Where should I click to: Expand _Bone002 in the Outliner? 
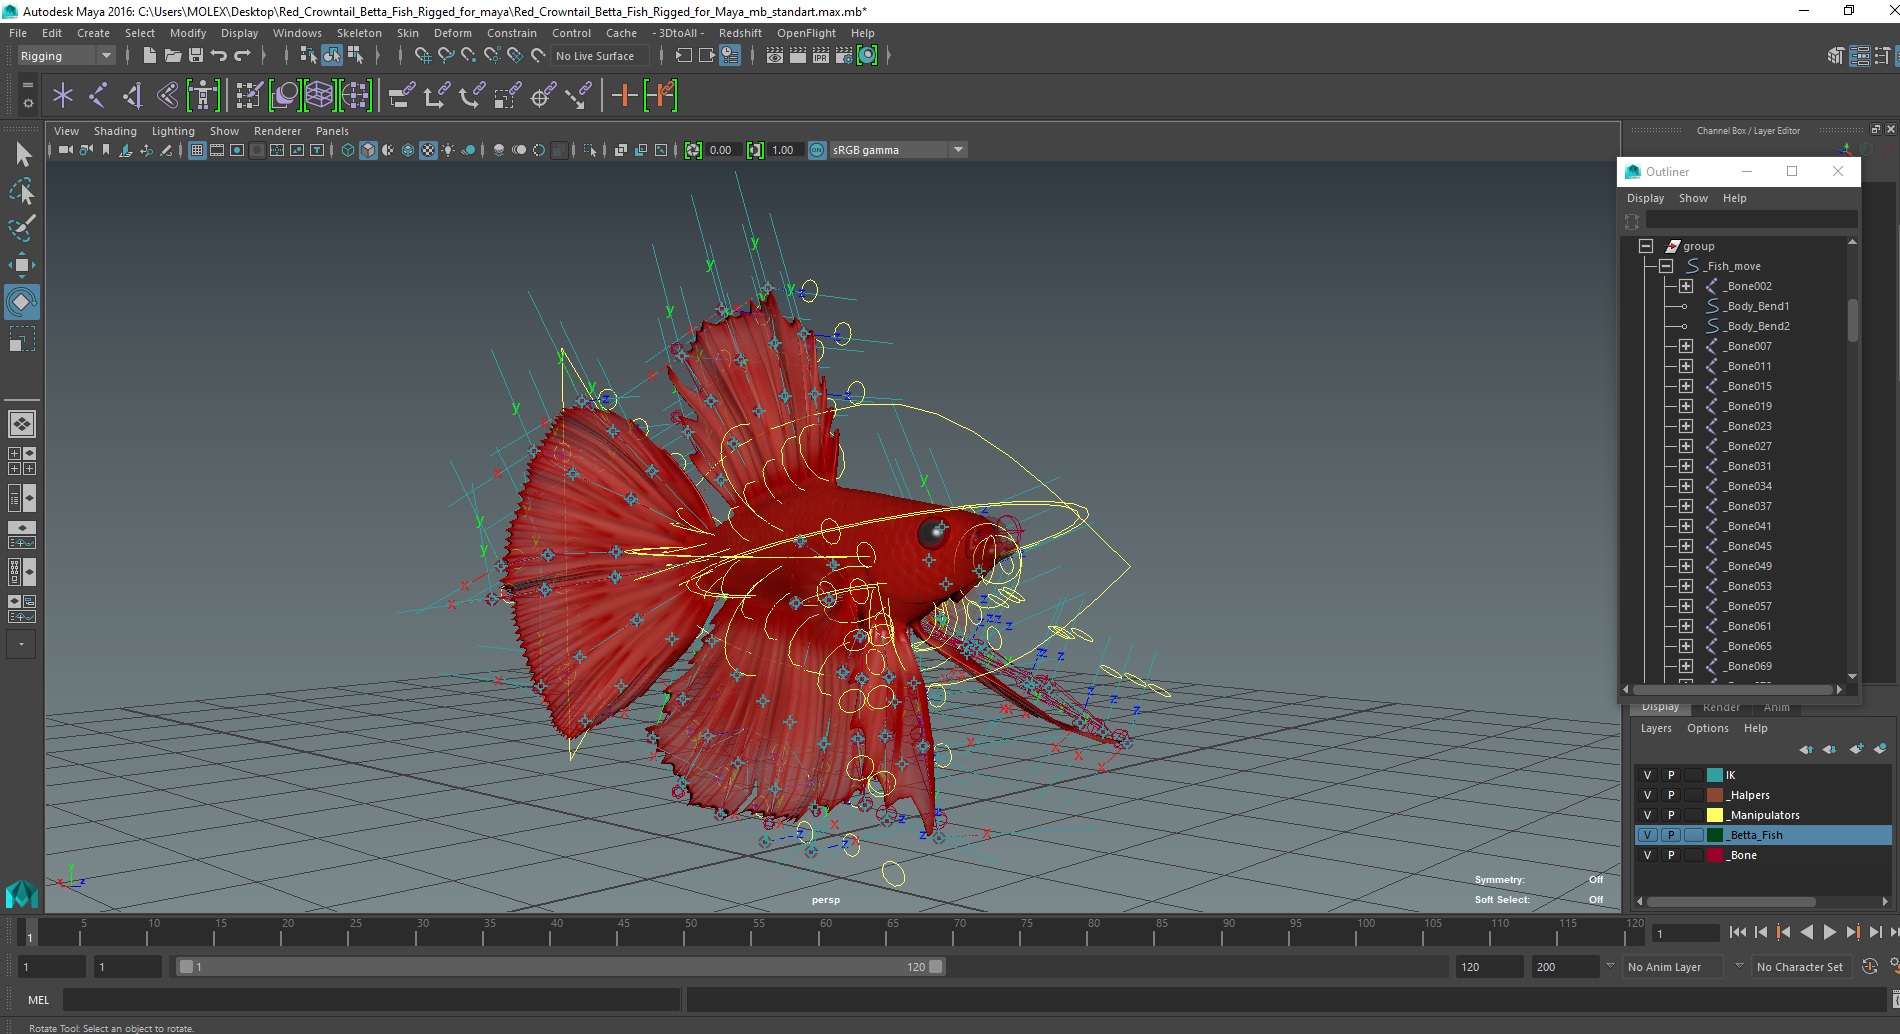pyautogui.click(x=1686, y=286)
